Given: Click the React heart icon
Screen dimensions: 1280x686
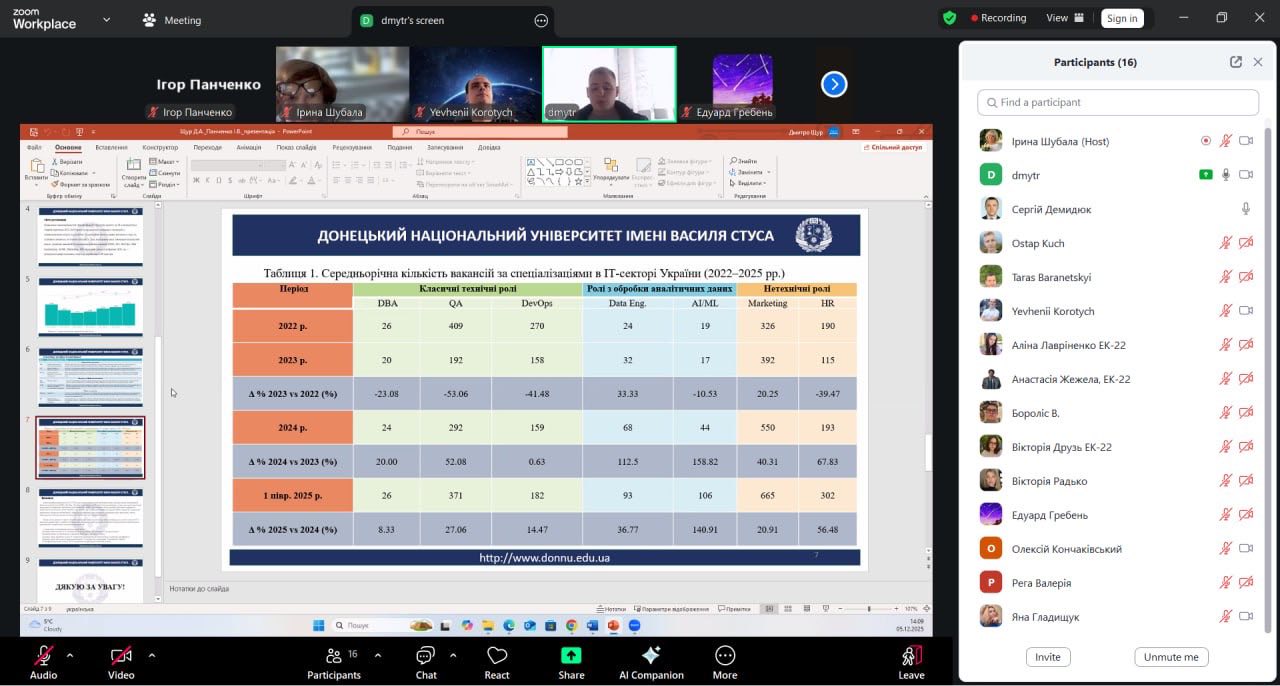Looking at the screenshot, I should point(497,656).
